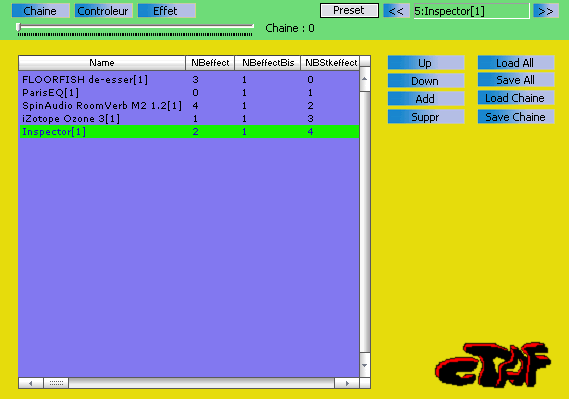The height and width of the screenshot is (399, 569).
Task: Add an effect with Add button
Action: [426, 98]
